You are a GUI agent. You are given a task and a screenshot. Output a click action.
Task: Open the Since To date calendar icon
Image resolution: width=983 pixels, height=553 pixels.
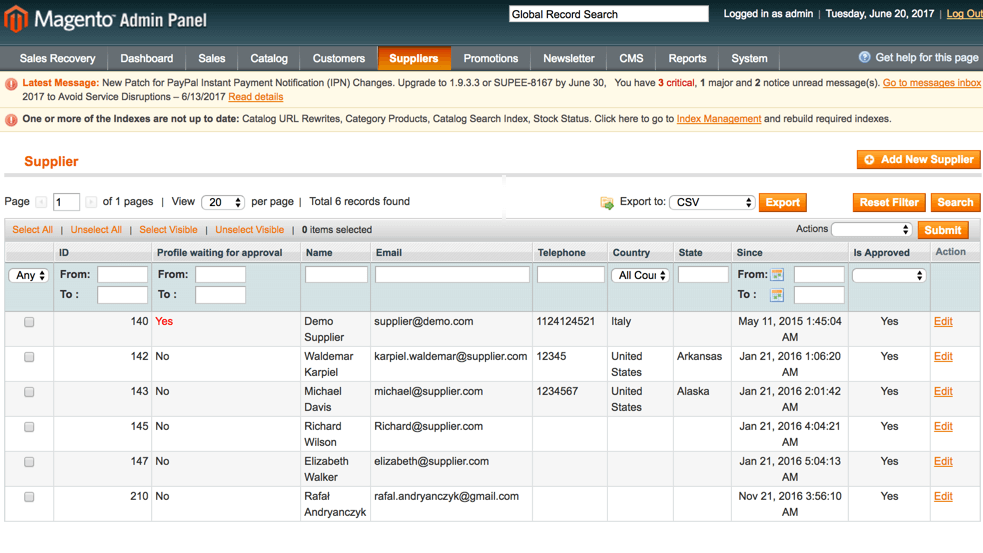click(x=777, y=295)
